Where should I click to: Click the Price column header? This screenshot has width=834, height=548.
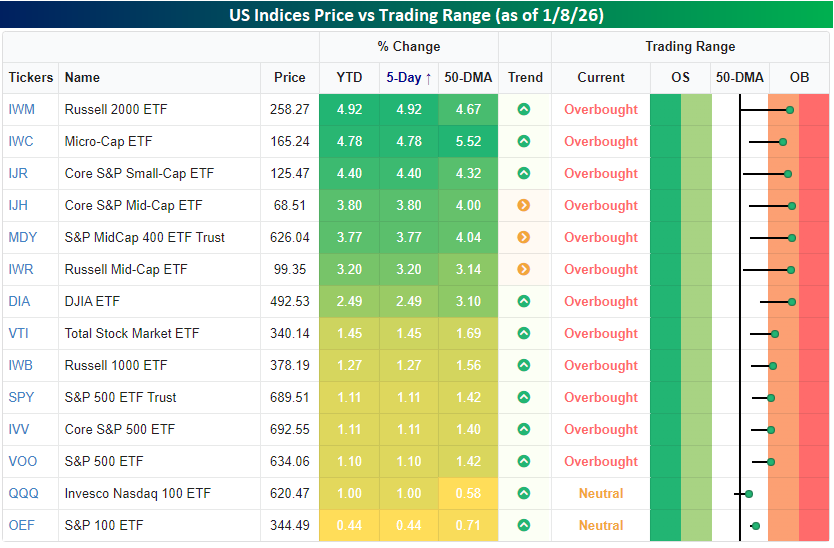(x=290, y=78)
